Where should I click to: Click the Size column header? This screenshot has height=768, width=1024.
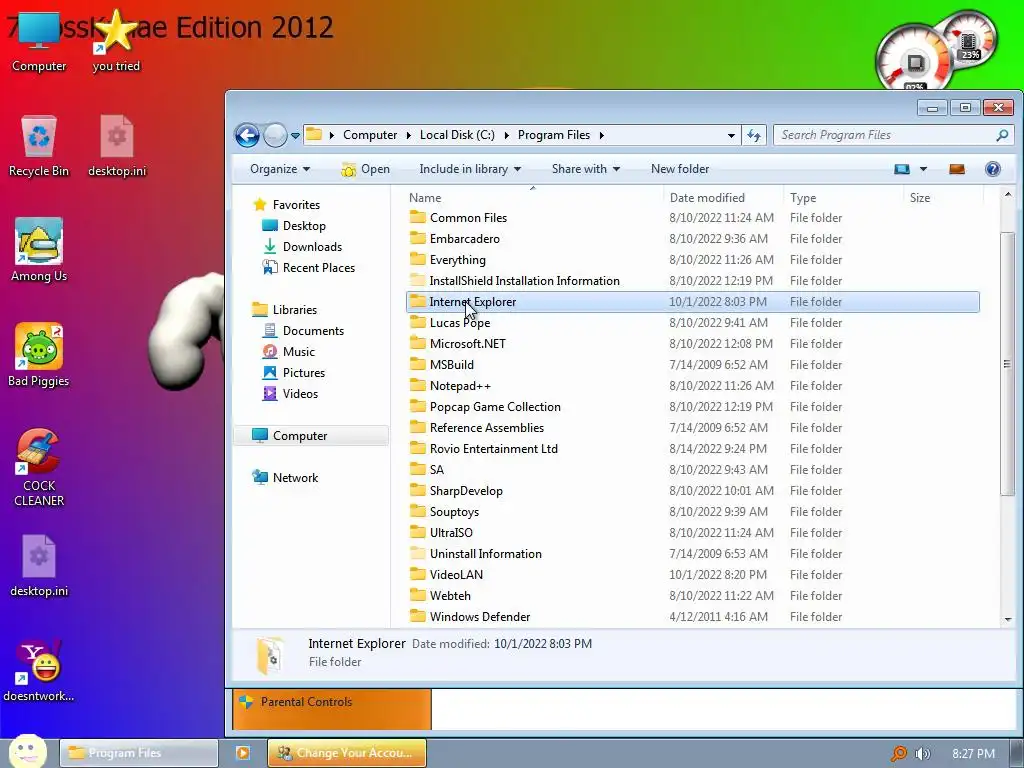pyautogui.click(x=943, y=198)
